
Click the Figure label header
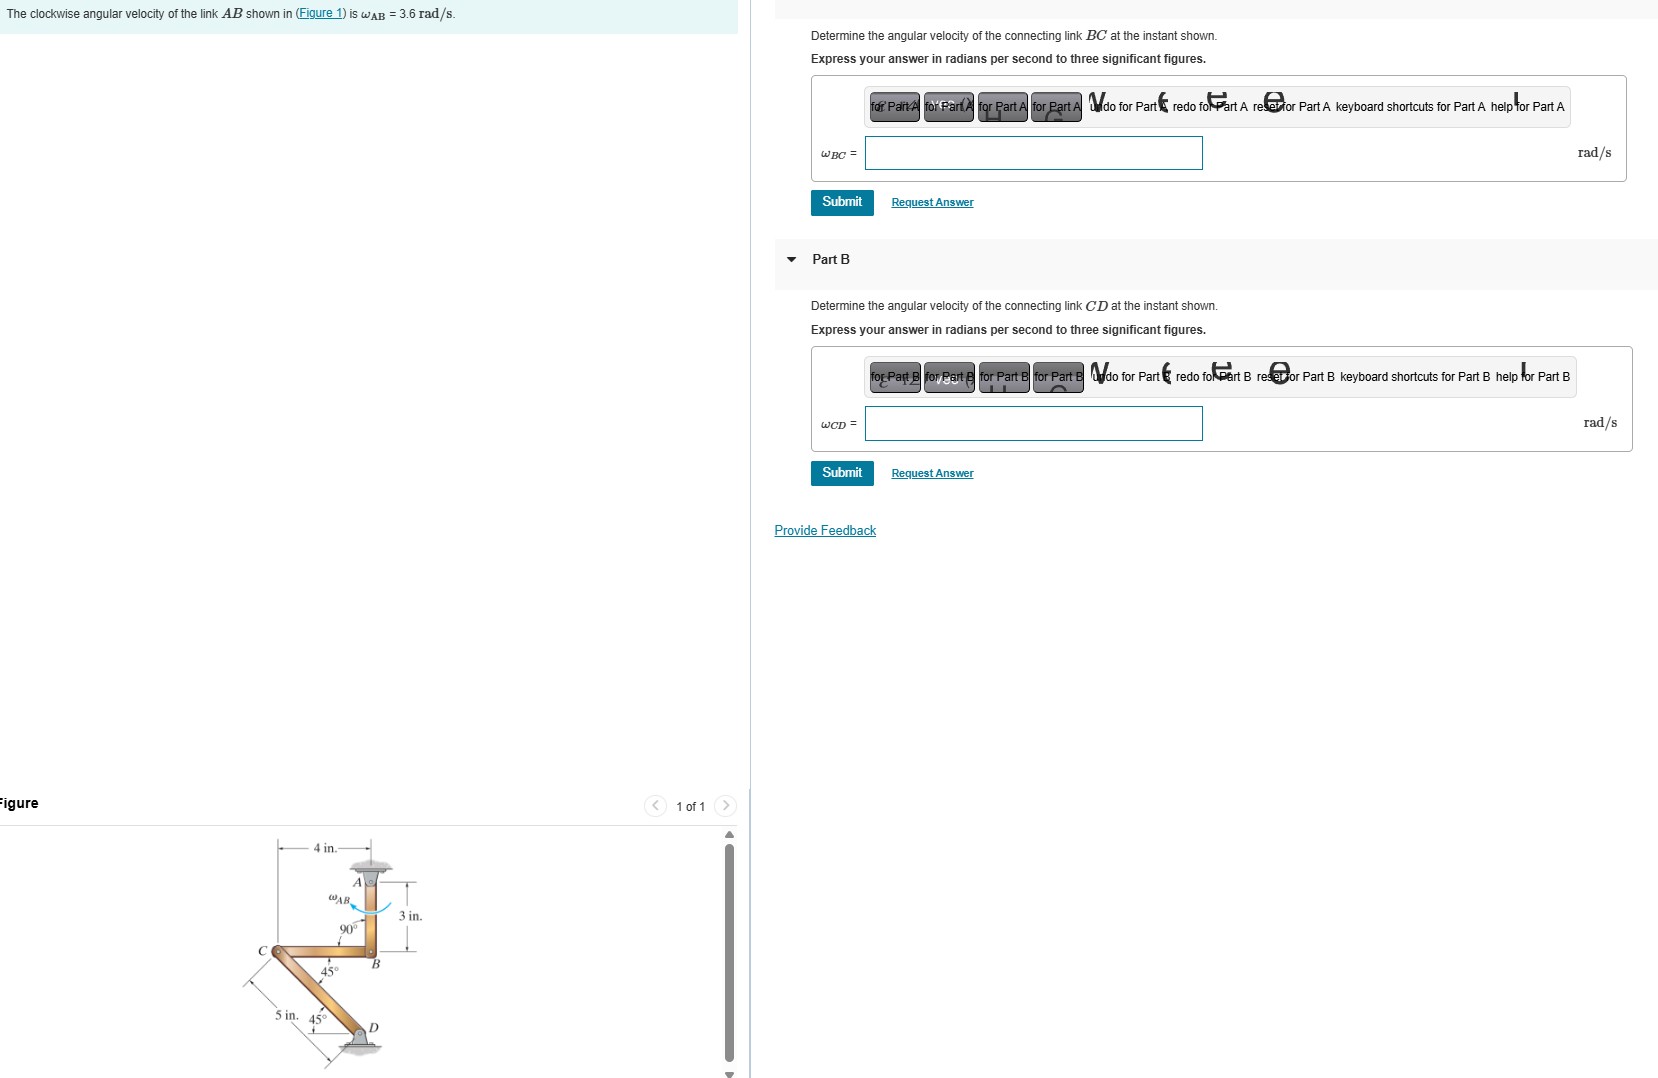(x=19, y=803)
